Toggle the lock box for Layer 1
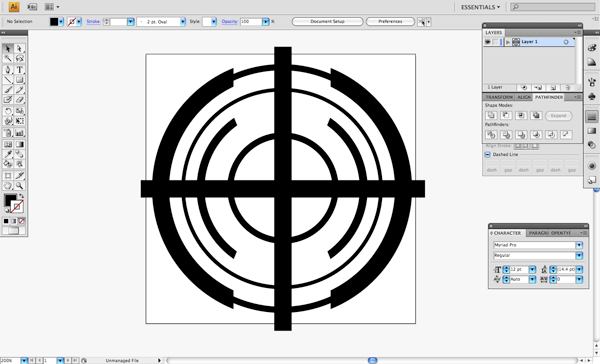The height and width of the screenshot is (364, 600). tap(496, 42)
